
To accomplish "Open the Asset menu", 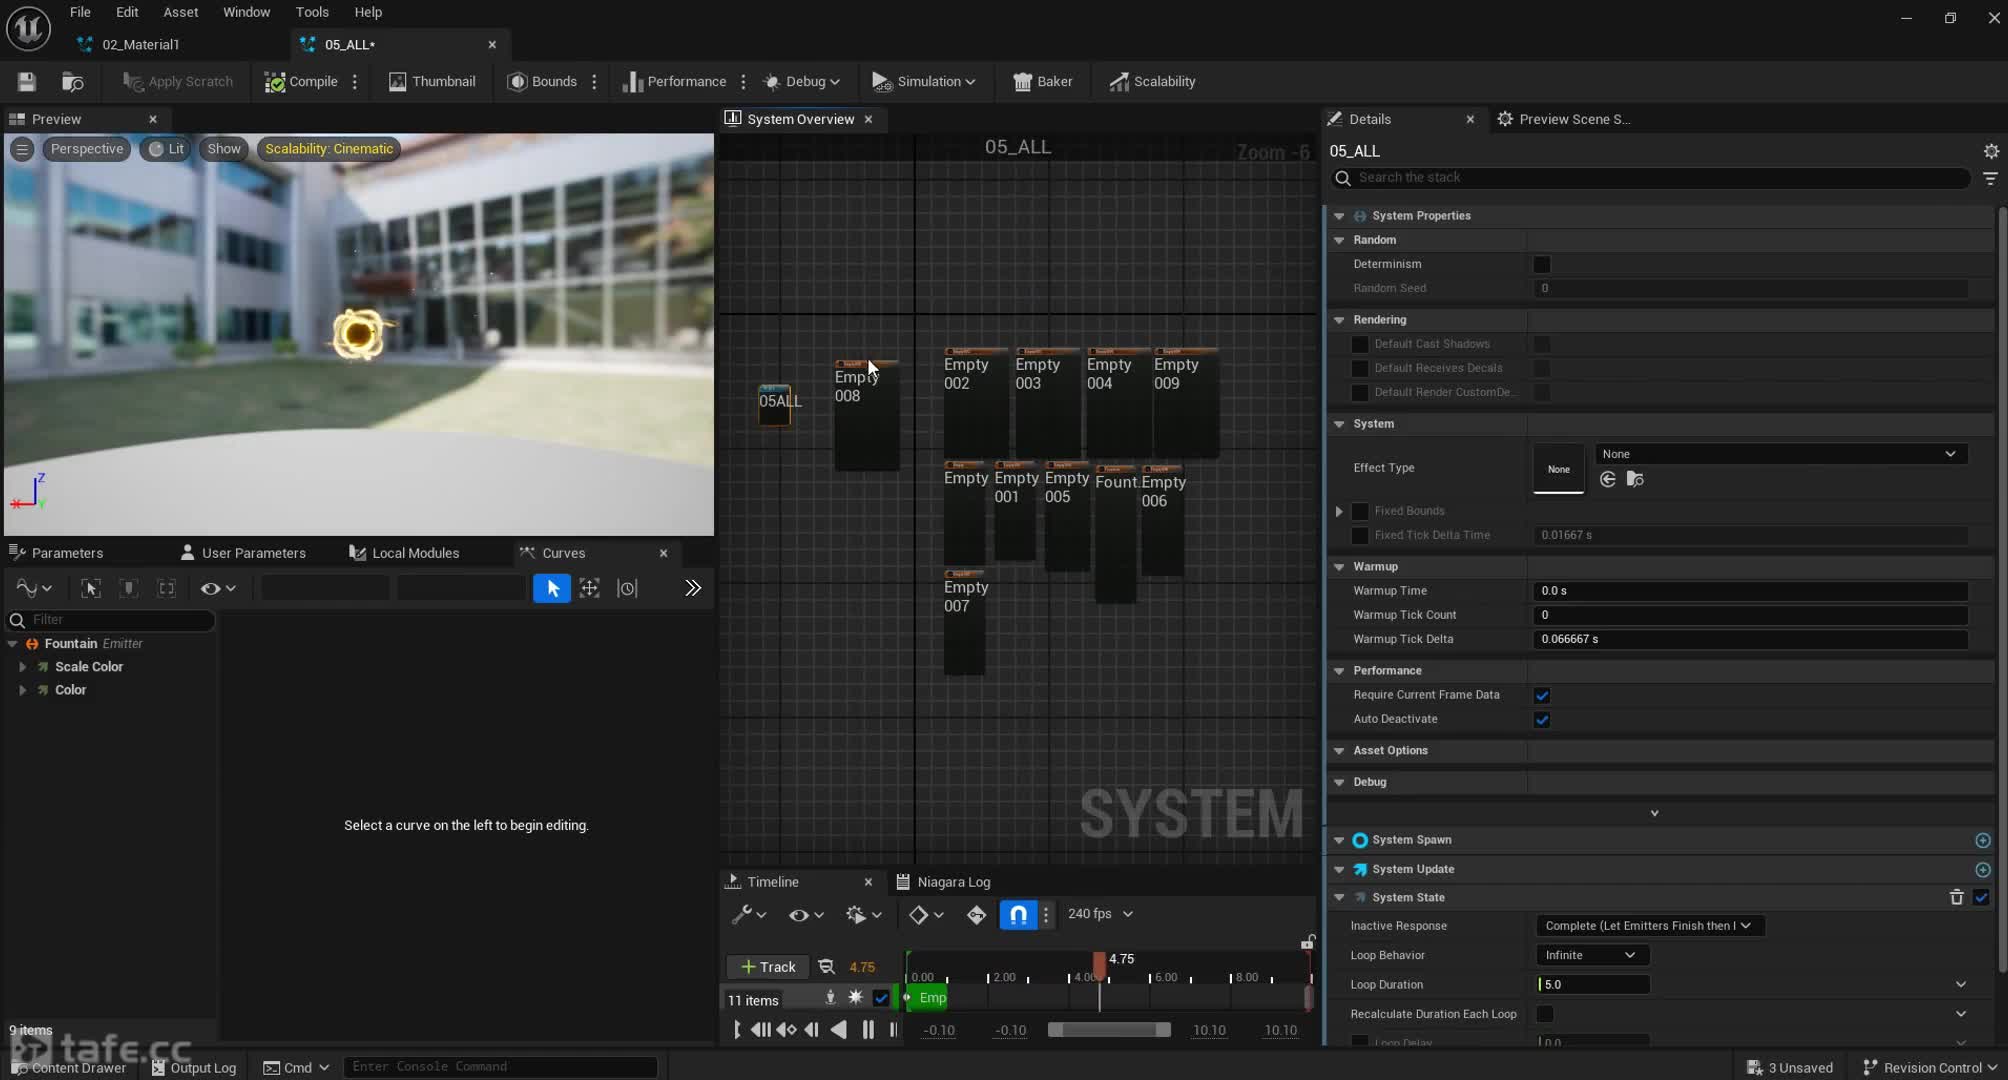I will point(181,12).
